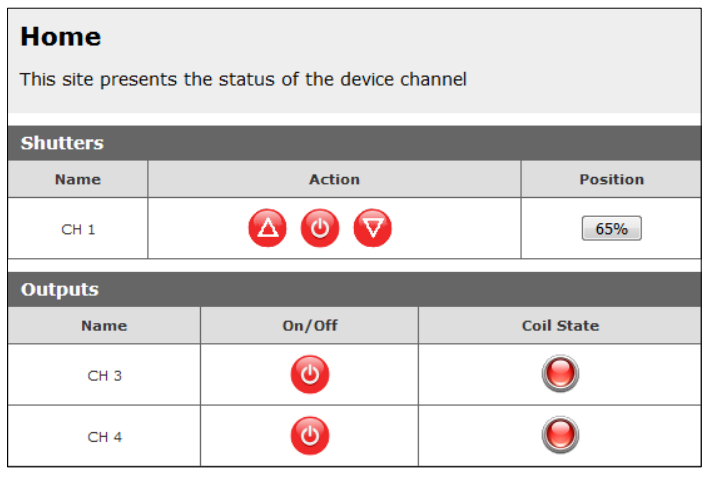Image resolution: width=712 pixels, height=478 pixels.
Task: Click the CH 3 coil state indicator
Action: 560,374
